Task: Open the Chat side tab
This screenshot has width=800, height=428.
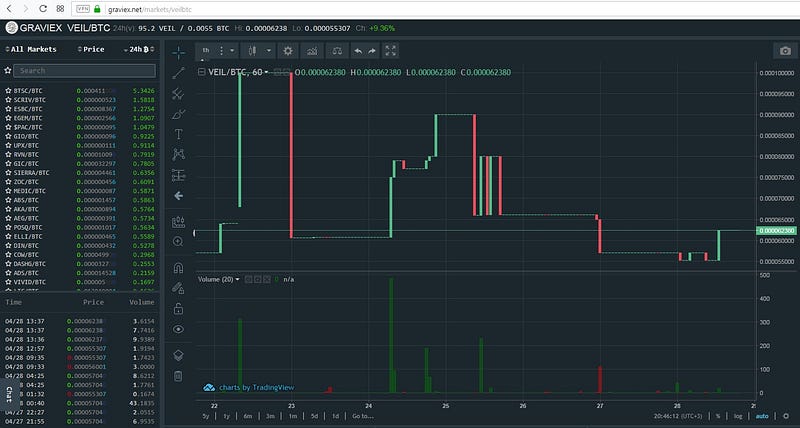Action: (9, 394)
